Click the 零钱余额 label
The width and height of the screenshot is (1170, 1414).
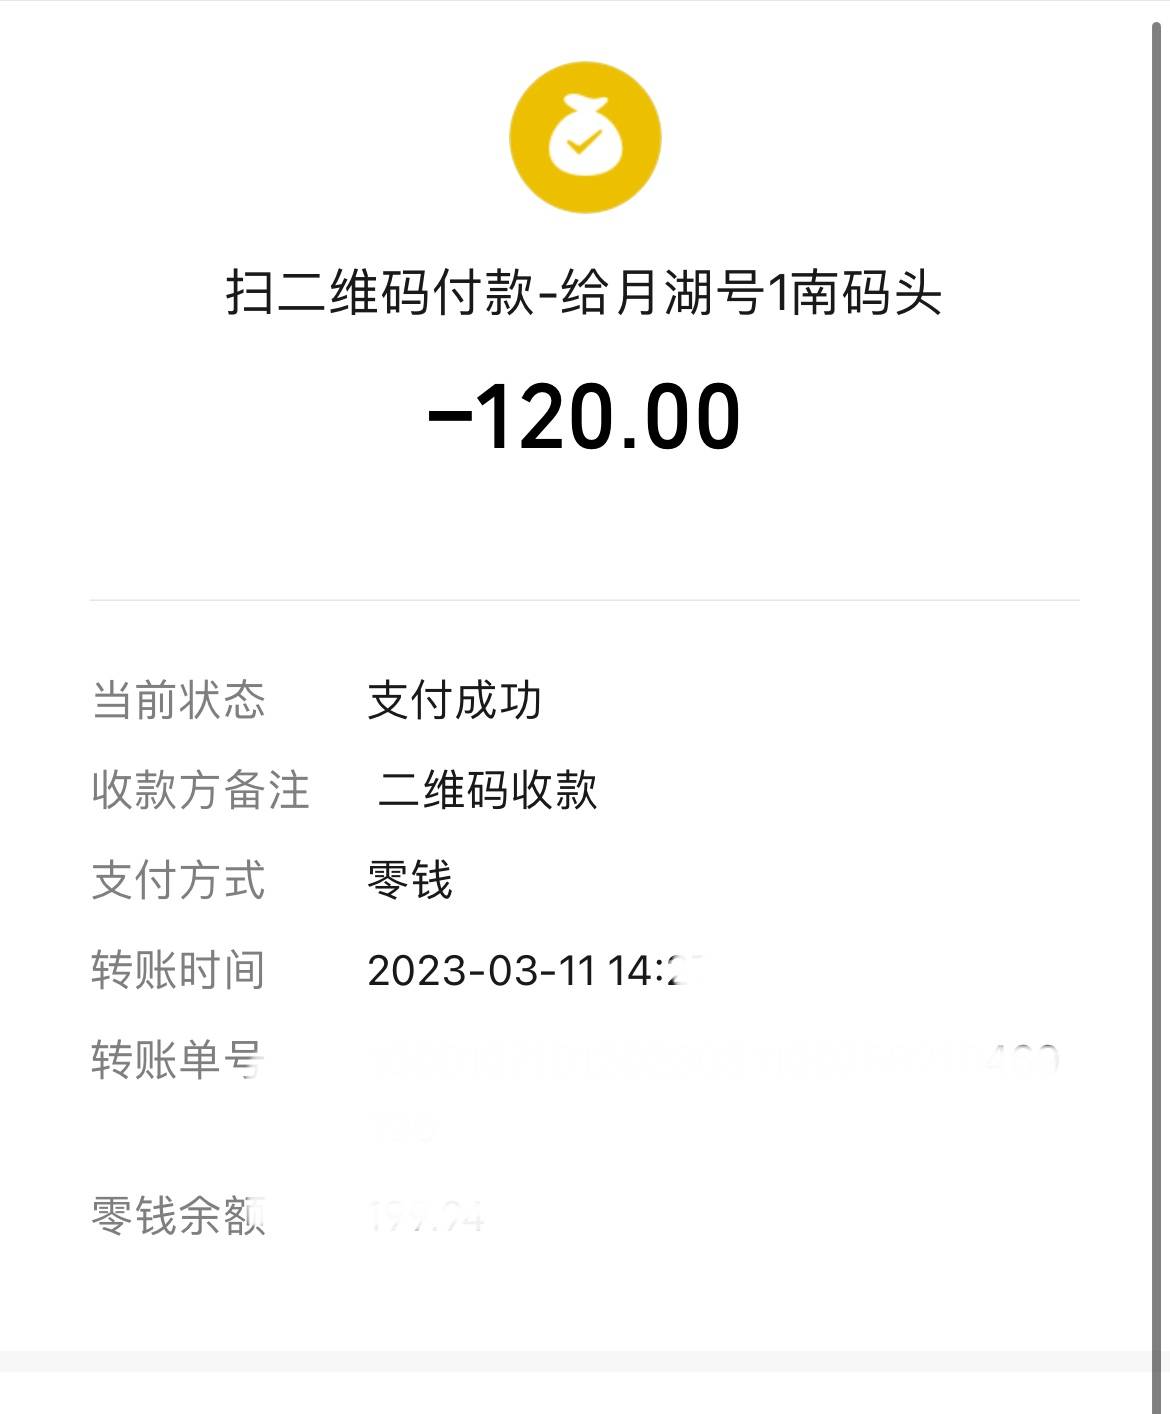[x=178, y=1216]
